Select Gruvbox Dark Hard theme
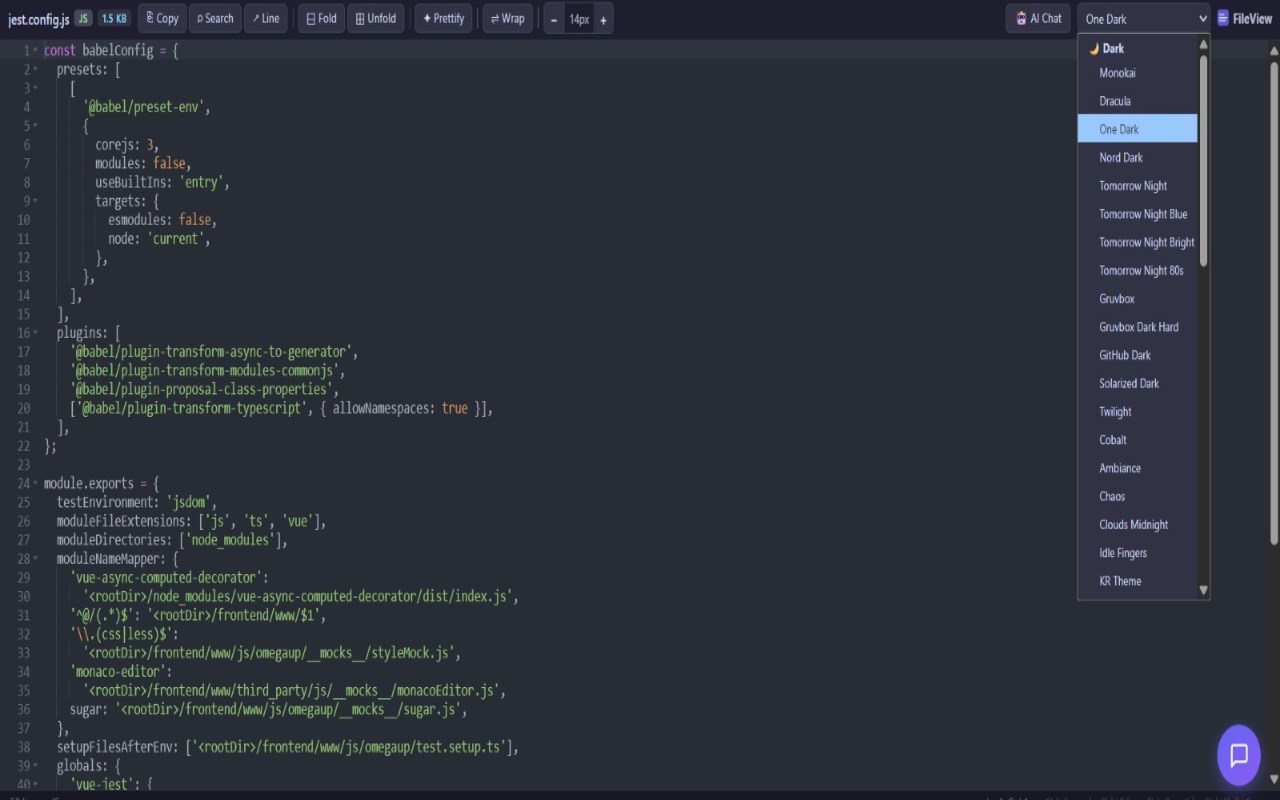The image size is (1280, 800). point(1138,327)
